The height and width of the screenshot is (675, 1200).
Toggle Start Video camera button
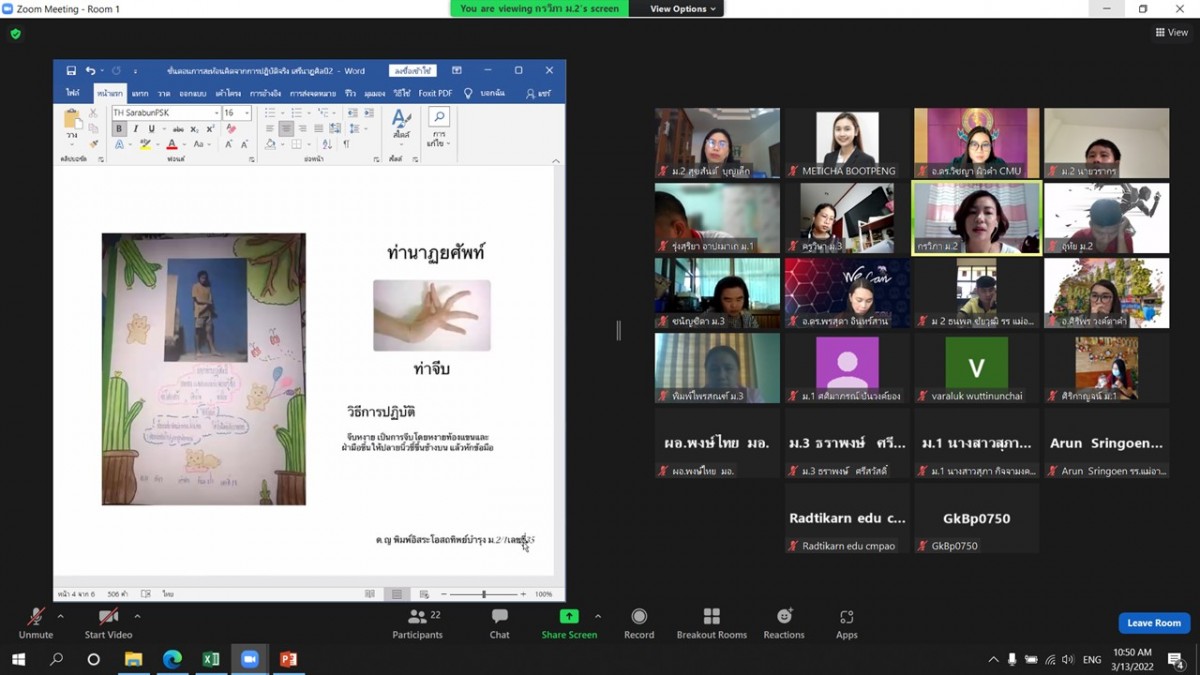(108, 622)
